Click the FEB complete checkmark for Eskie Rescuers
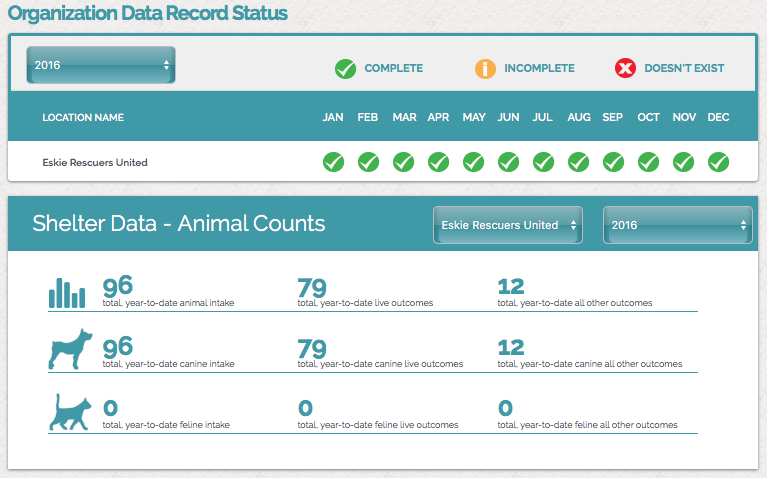 pos(368,162)
